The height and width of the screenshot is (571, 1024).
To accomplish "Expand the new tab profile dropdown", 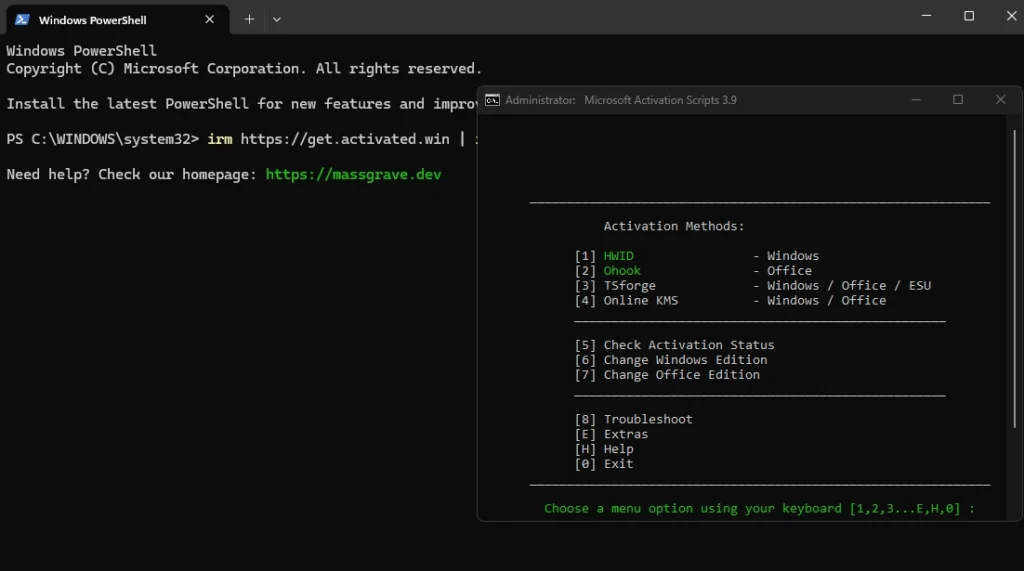I will (x=277, y=20).
